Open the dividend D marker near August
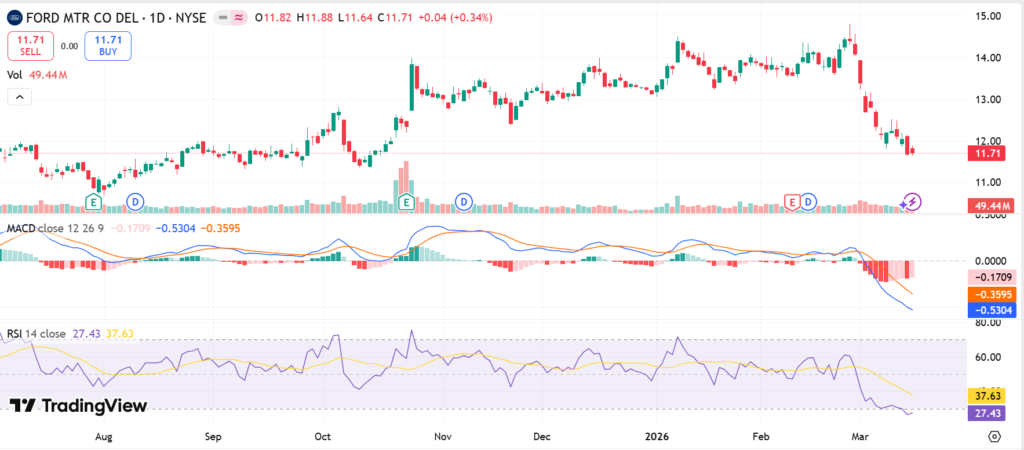 [x=135, y=202]
